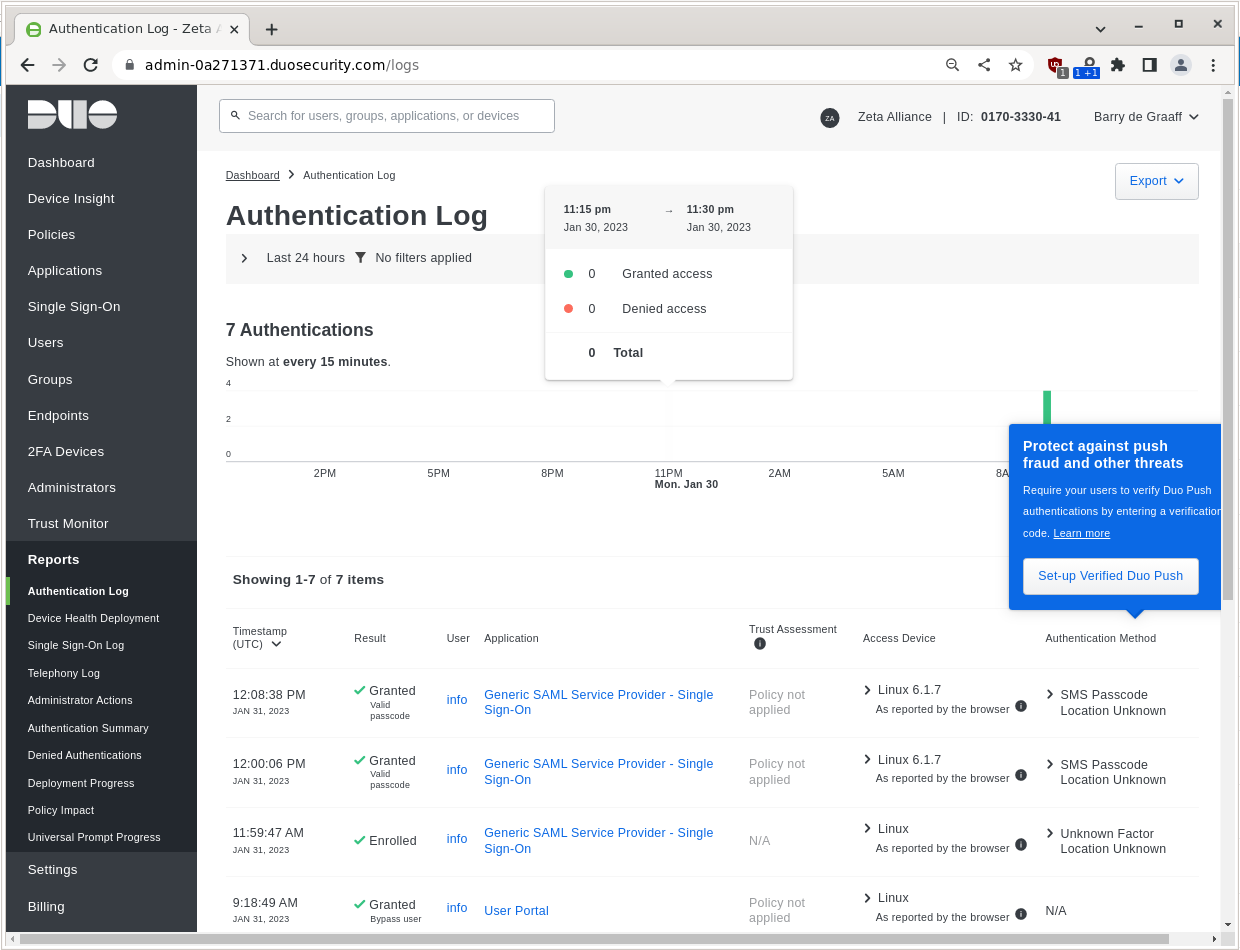This screenshot has width=1240, height=950.
Task: Expand Linux device for 9:18:49 AM row
Action: click(x=868, y=898)
